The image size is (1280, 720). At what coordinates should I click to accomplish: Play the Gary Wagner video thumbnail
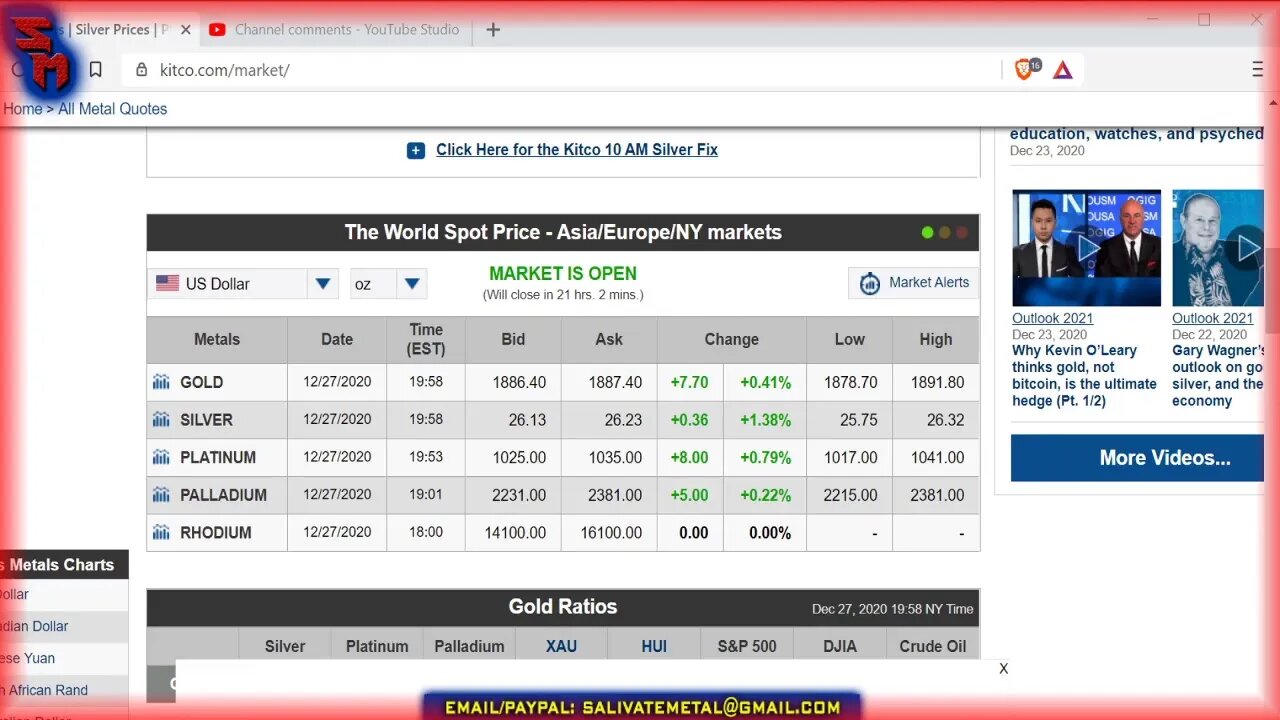coord(1218,248)
